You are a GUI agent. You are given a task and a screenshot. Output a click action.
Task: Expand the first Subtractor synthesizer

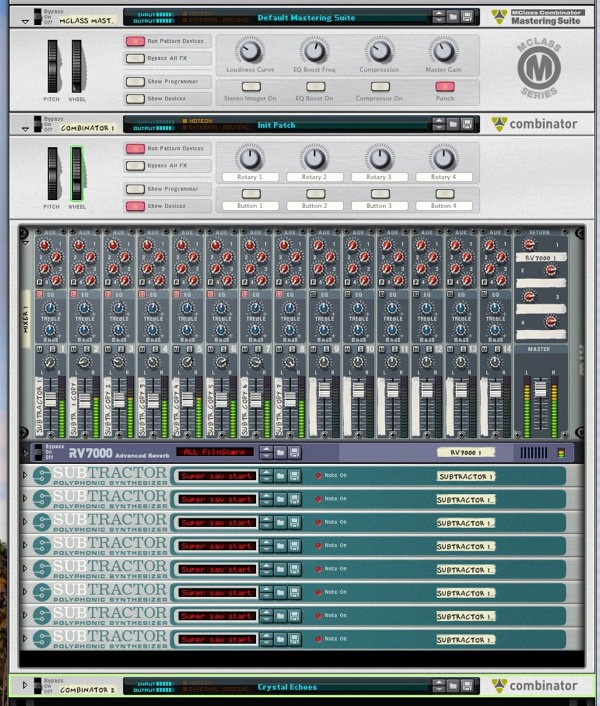(x=26, y=476)
